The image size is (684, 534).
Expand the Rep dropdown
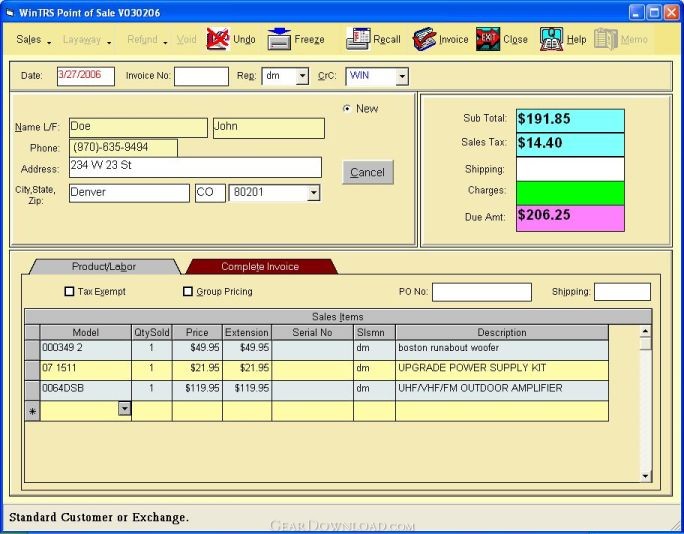(x=302, y=76)
